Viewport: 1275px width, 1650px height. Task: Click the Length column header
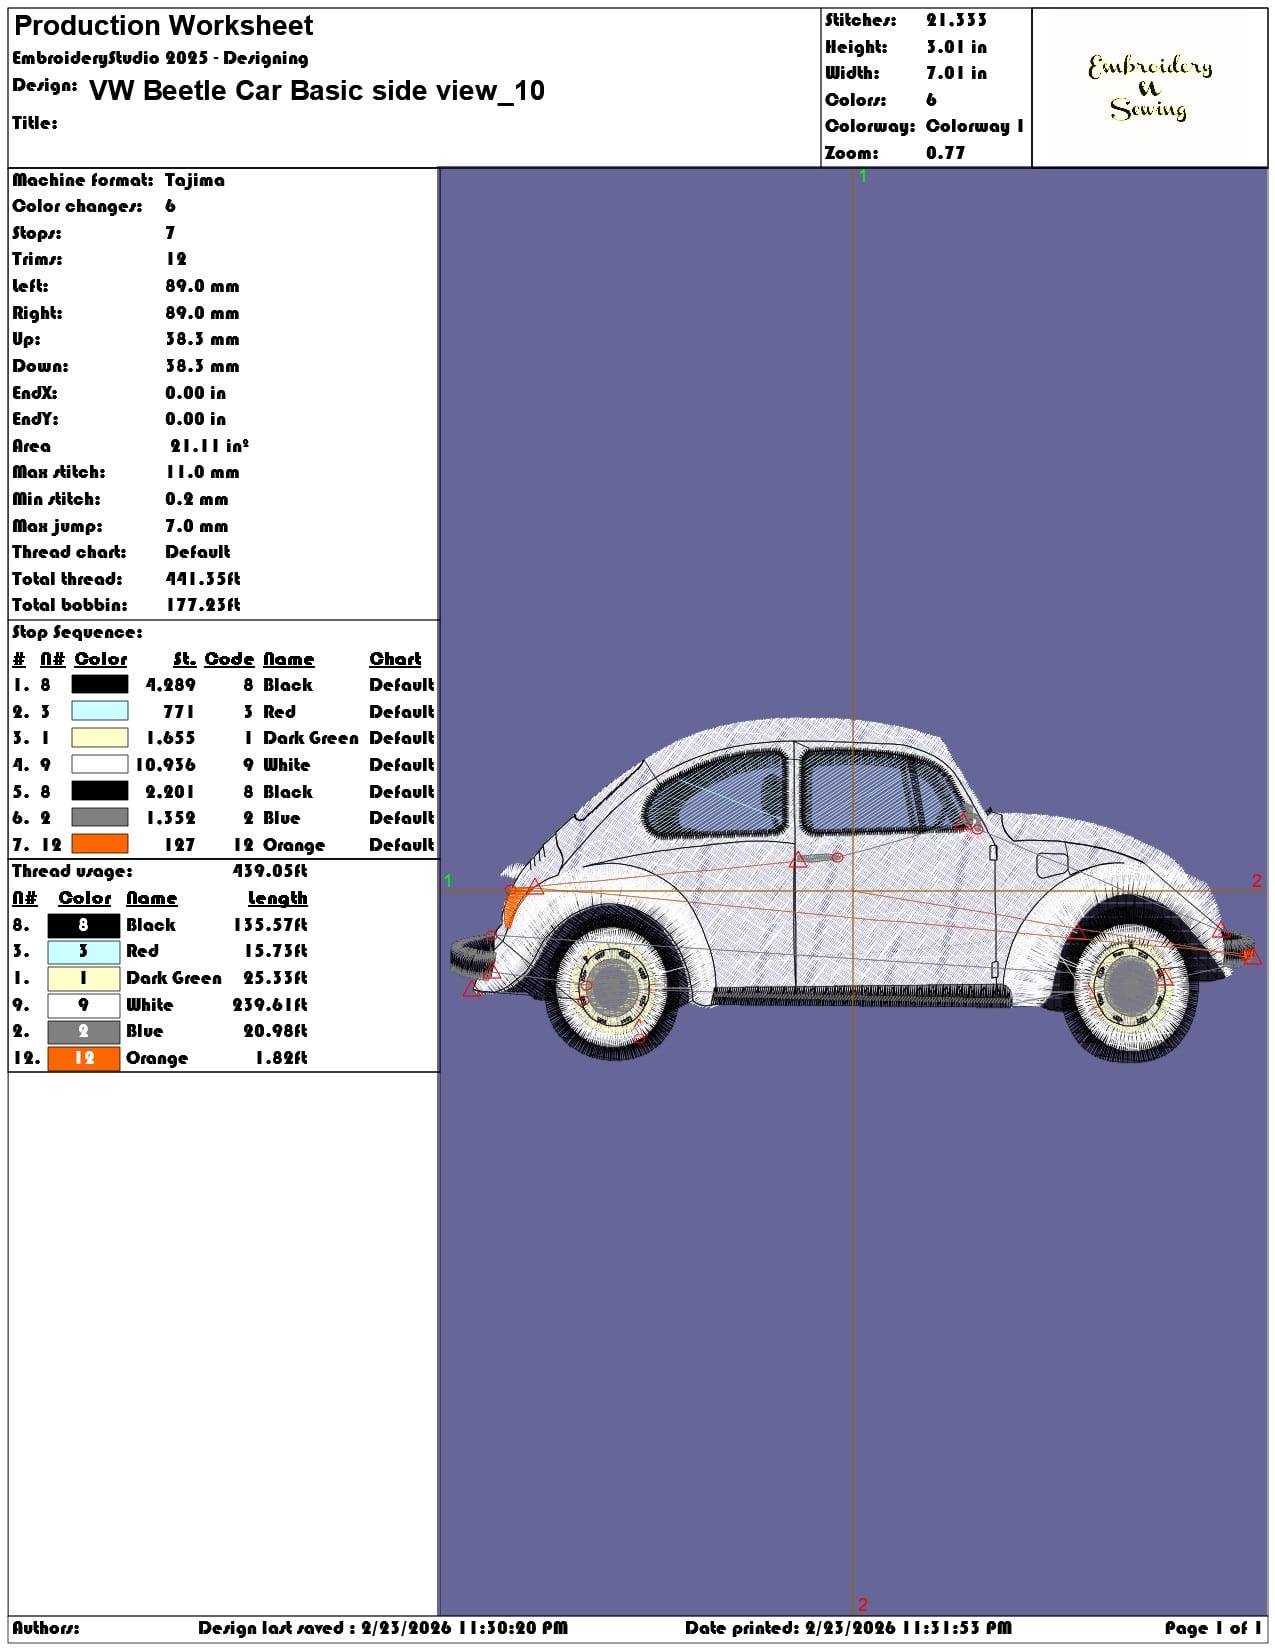[277, 898]
